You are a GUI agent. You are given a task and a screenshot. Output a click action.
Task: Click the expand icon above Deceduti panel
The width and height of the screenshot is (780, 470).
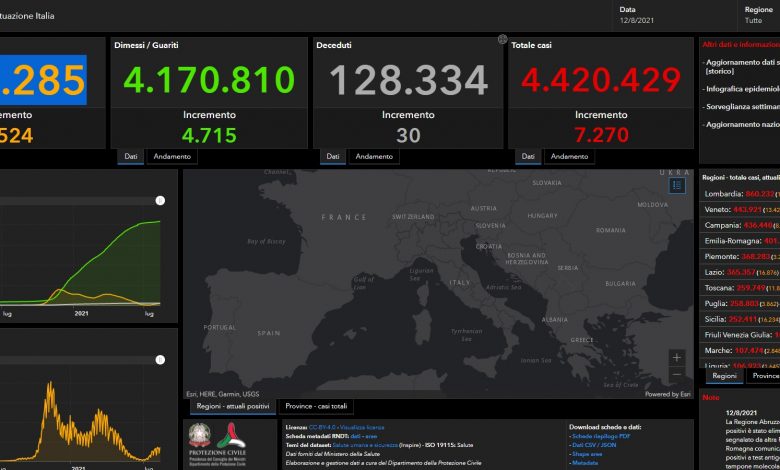(502, 40)
